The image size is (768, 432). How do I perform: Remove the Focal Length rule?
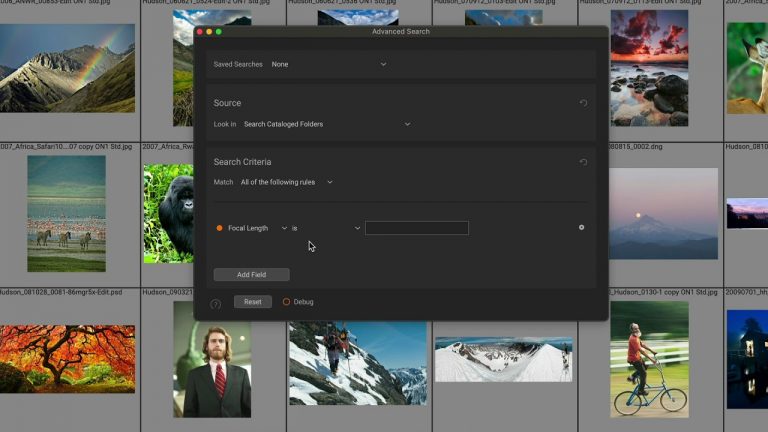pos(581,227)
